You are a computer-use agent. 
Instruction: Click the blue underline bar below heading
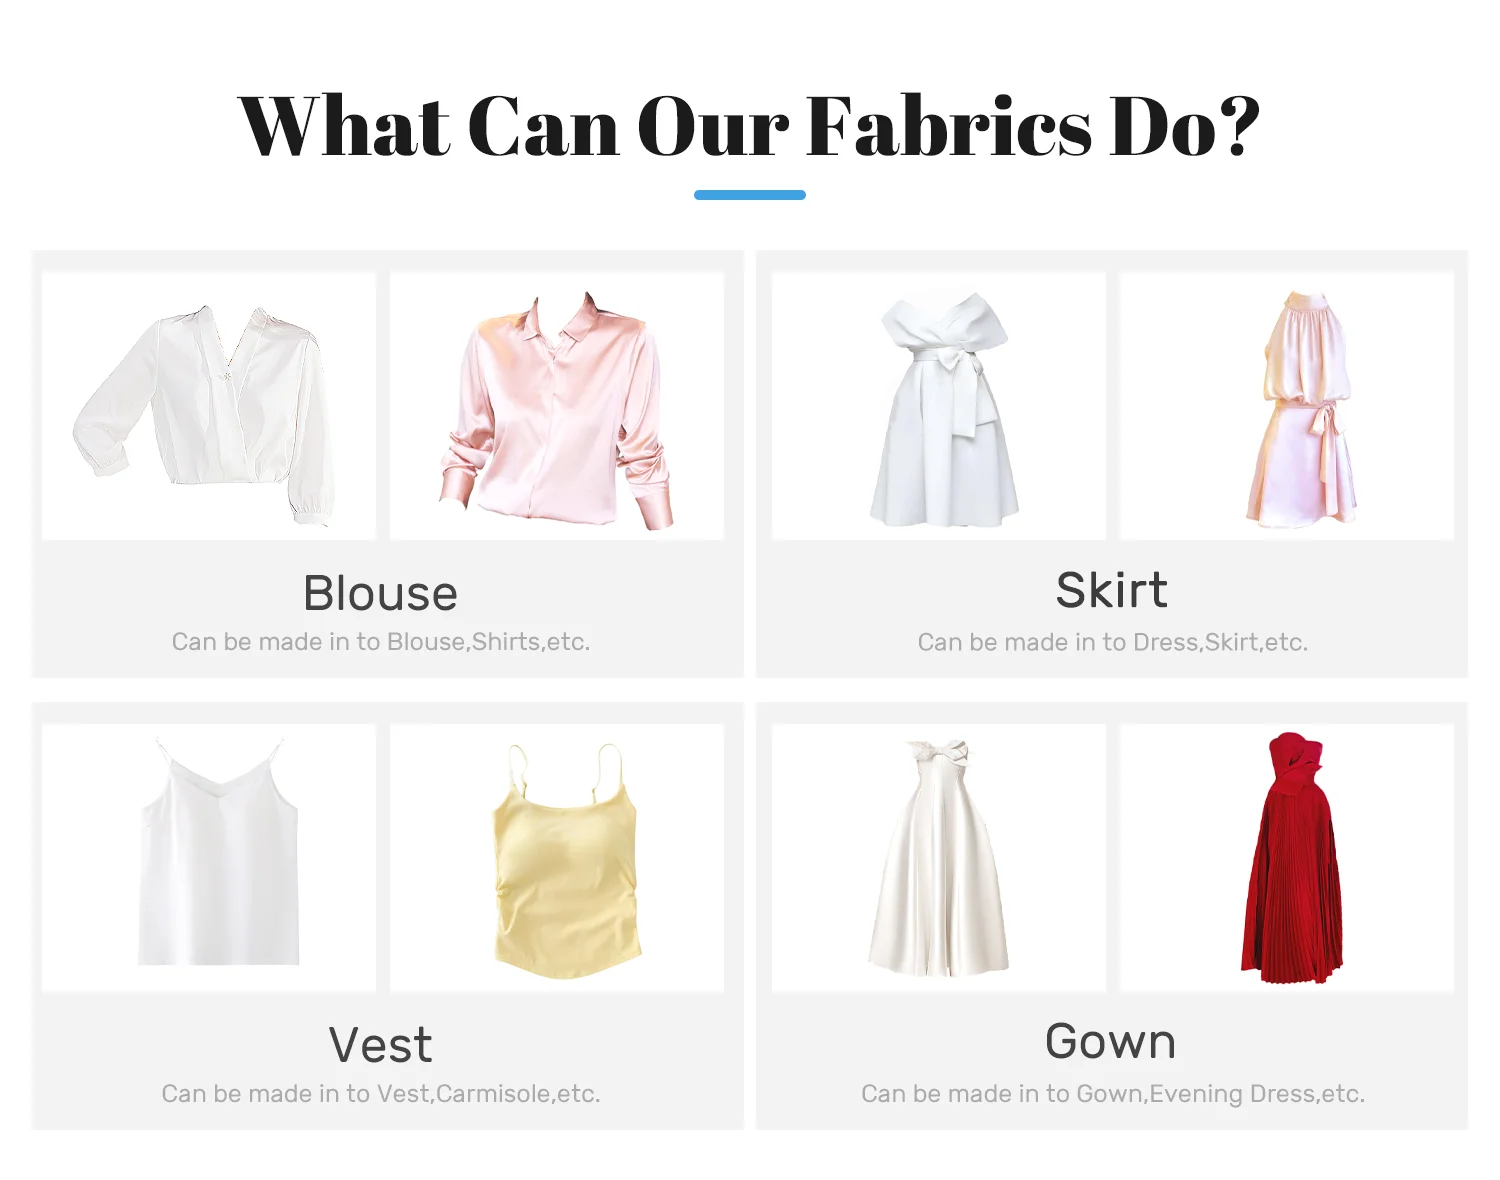pyautogui.click(x=750, y=195)
